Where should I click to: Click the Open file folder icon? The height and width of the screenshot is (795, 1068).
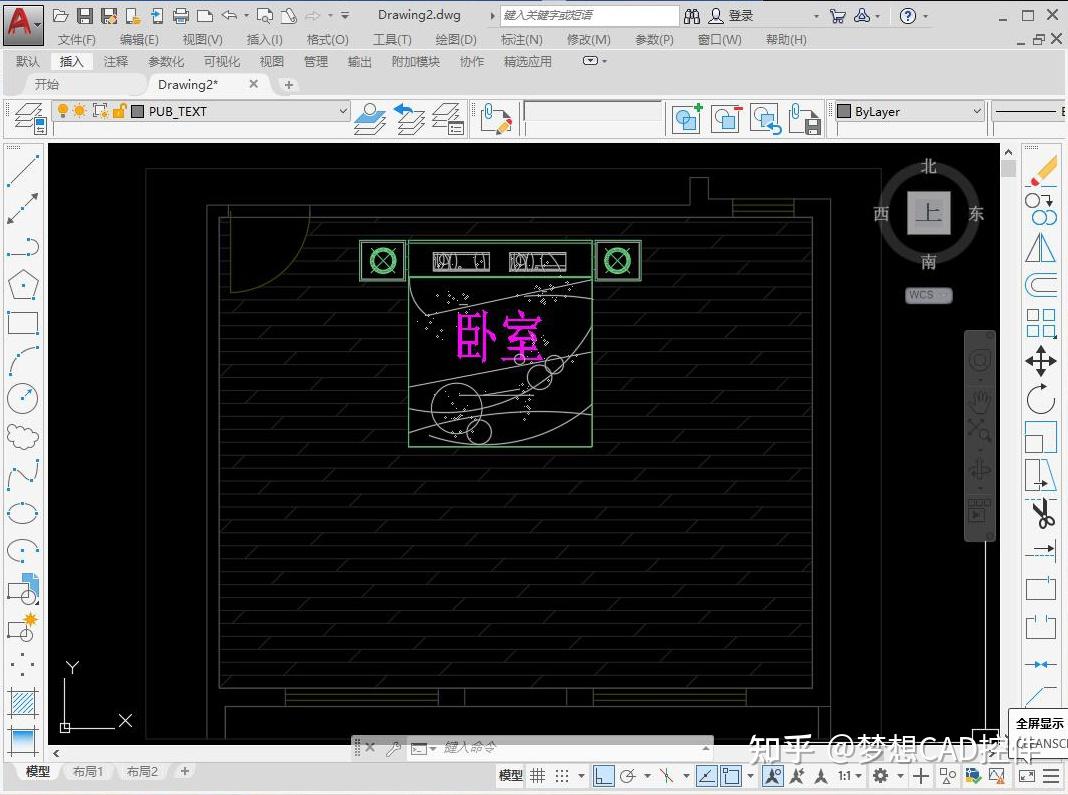click(60, 15)
